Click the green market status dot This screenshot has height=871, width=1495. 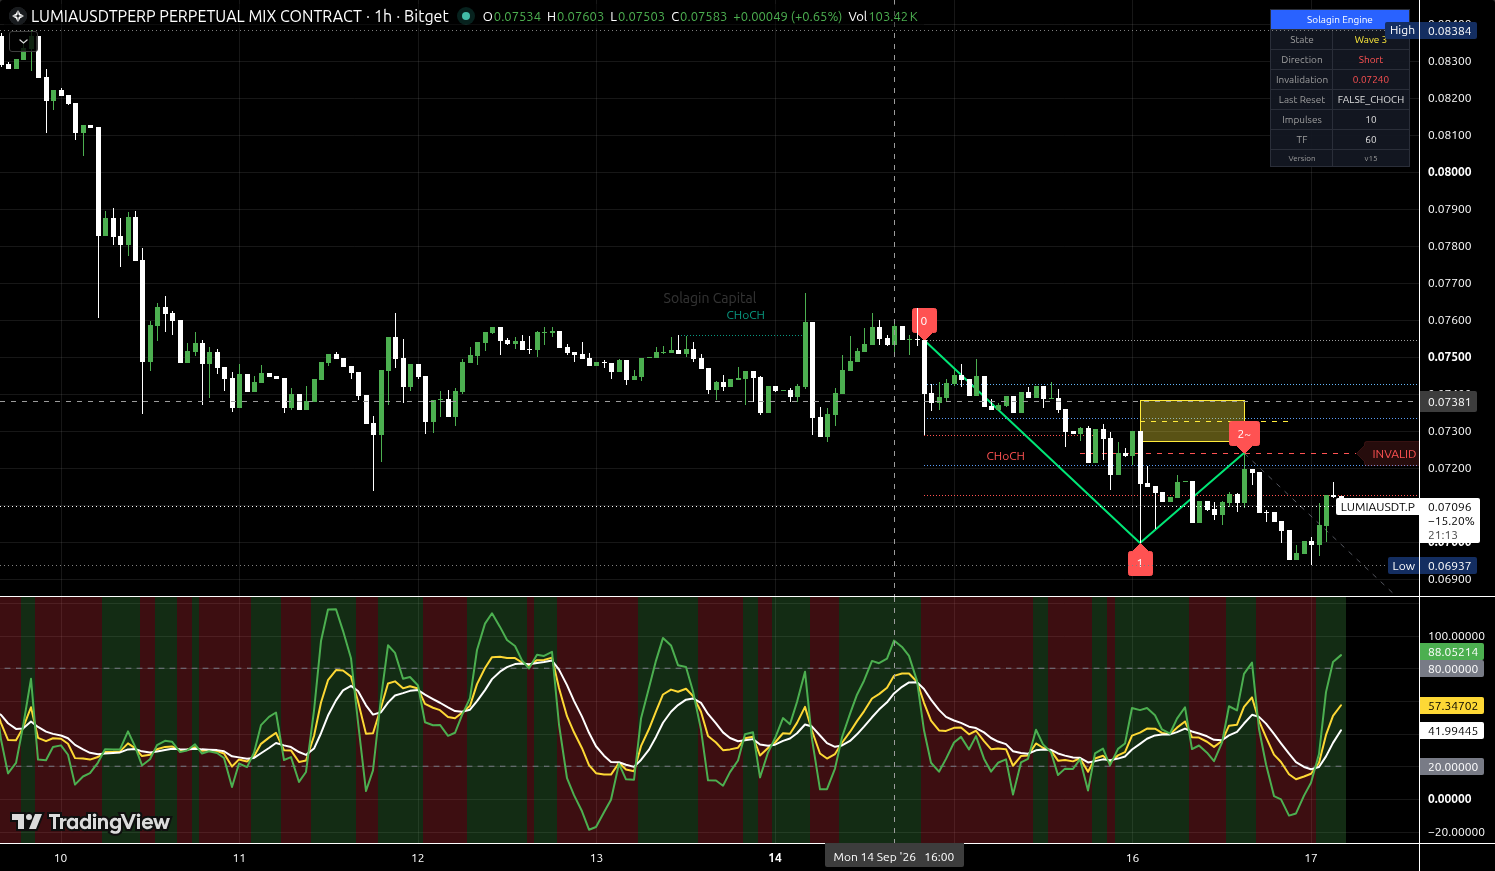click(x=466, y=16)
